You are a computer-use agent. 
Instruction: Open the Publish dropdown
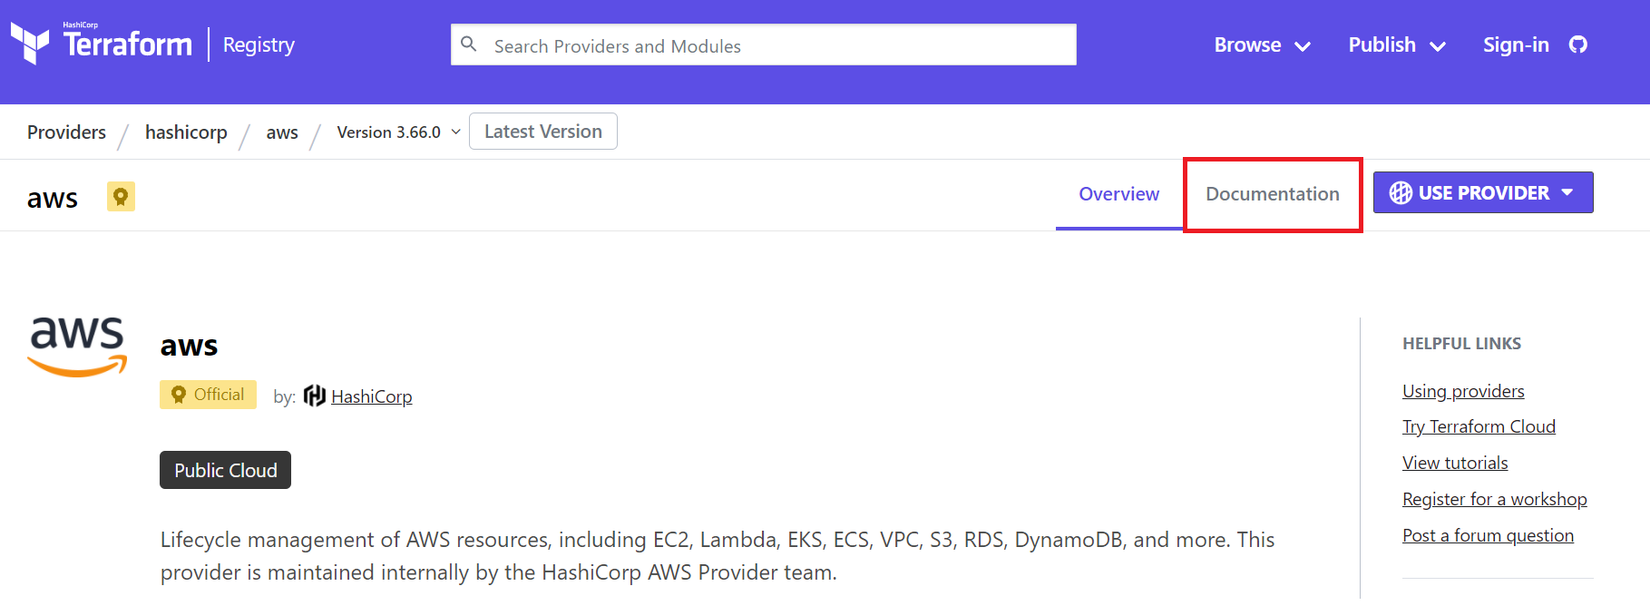(1396, 45)
